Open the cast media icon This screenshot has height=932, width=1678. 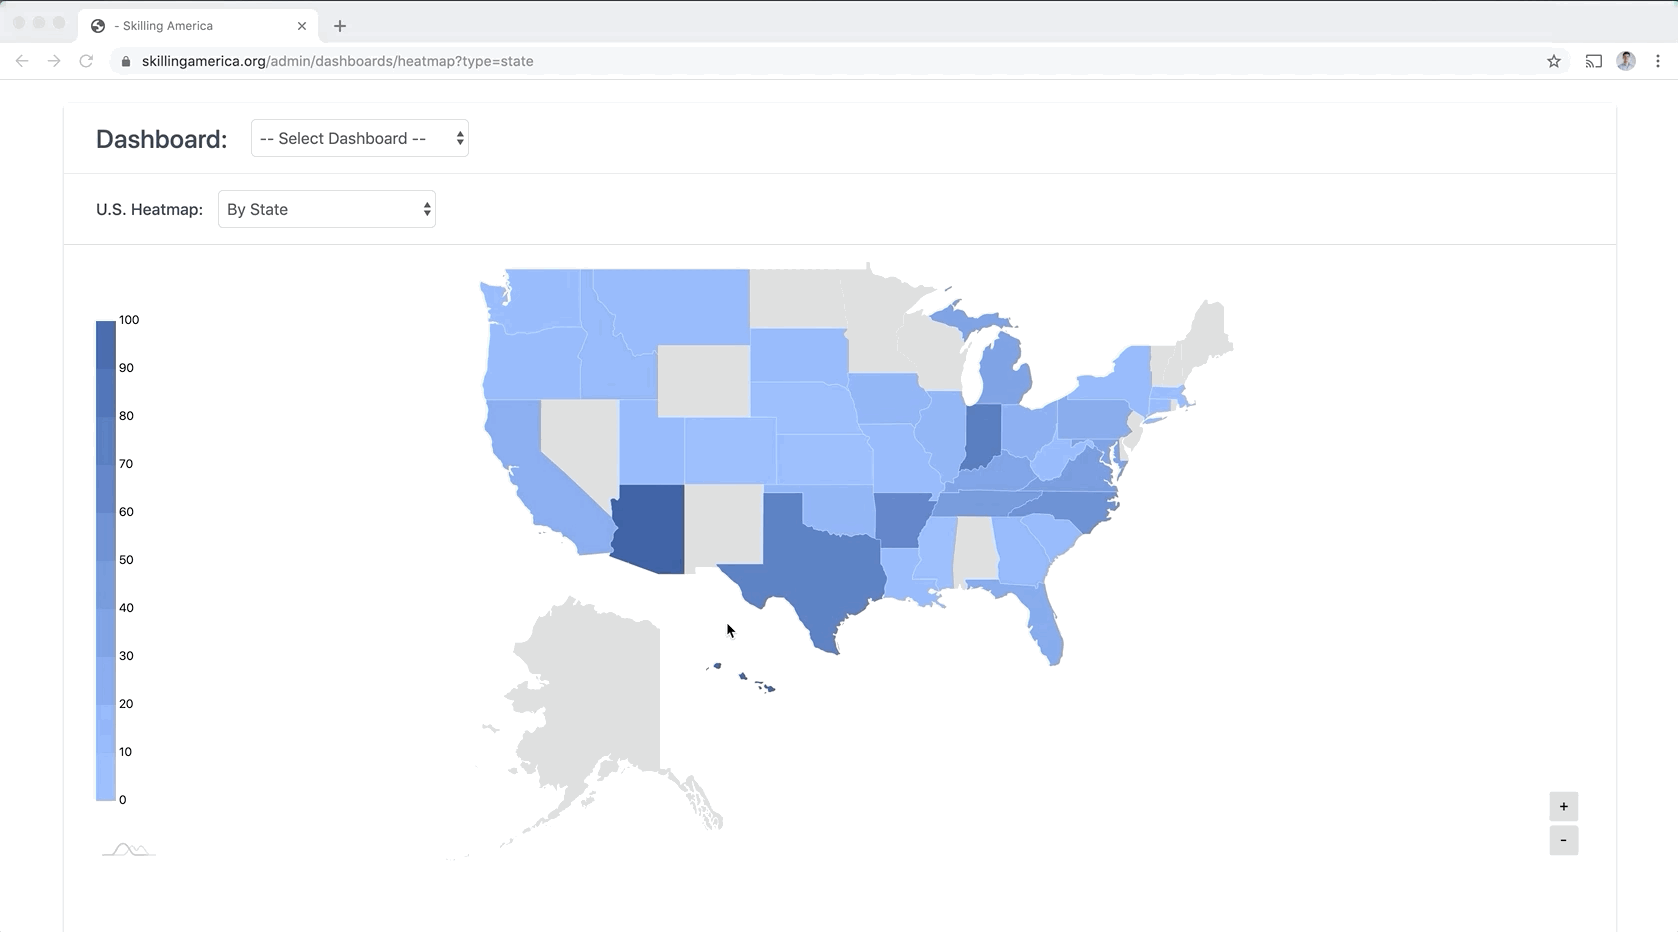click(x=1593, y=61)
